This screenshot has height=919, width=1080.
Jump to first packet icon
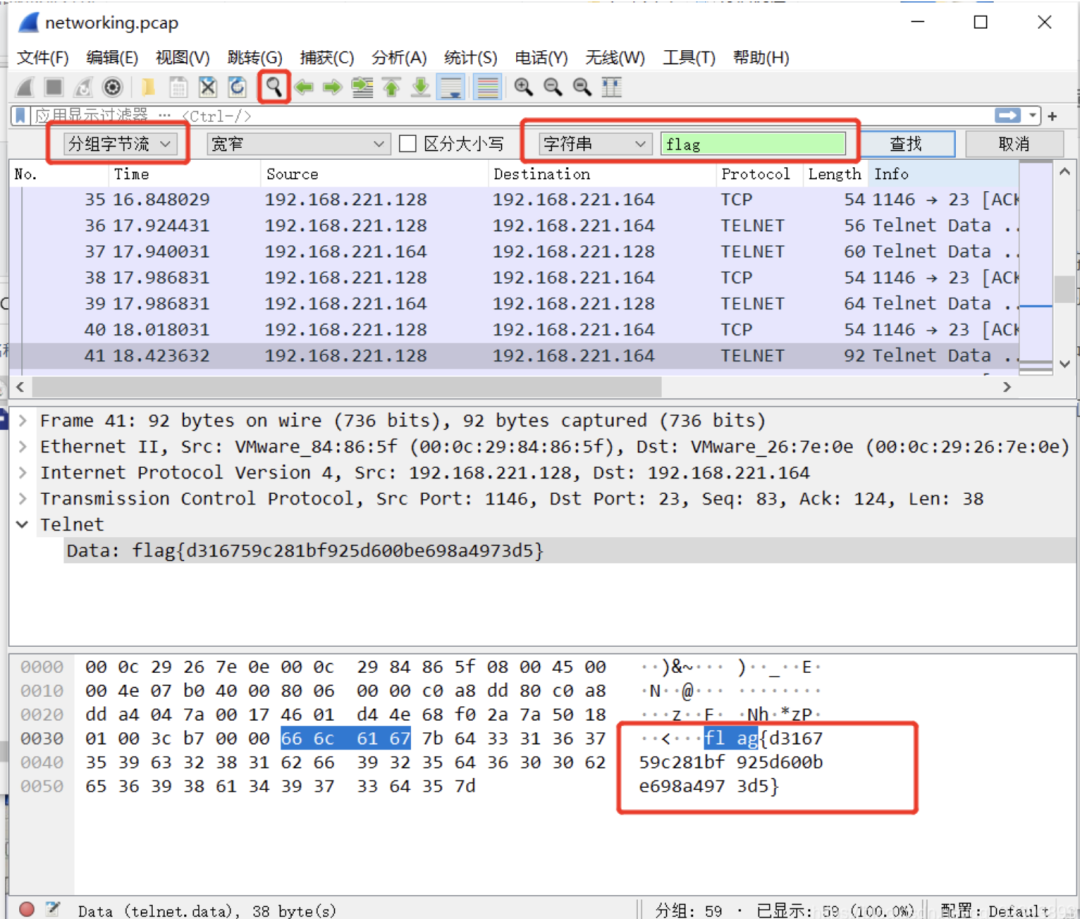[x=391, y=87]
